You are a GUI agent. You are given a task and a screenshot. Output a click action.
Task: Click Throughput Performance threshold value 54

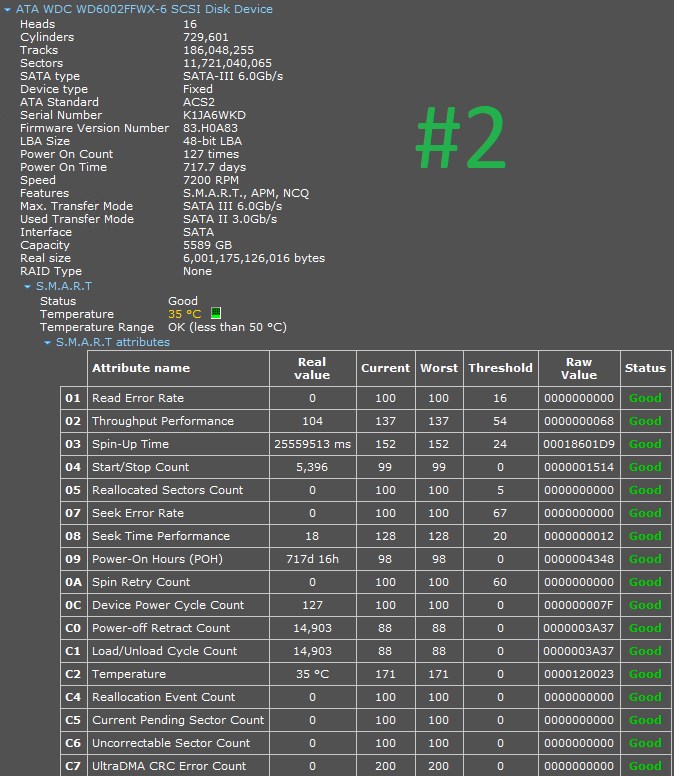[500, 421]
